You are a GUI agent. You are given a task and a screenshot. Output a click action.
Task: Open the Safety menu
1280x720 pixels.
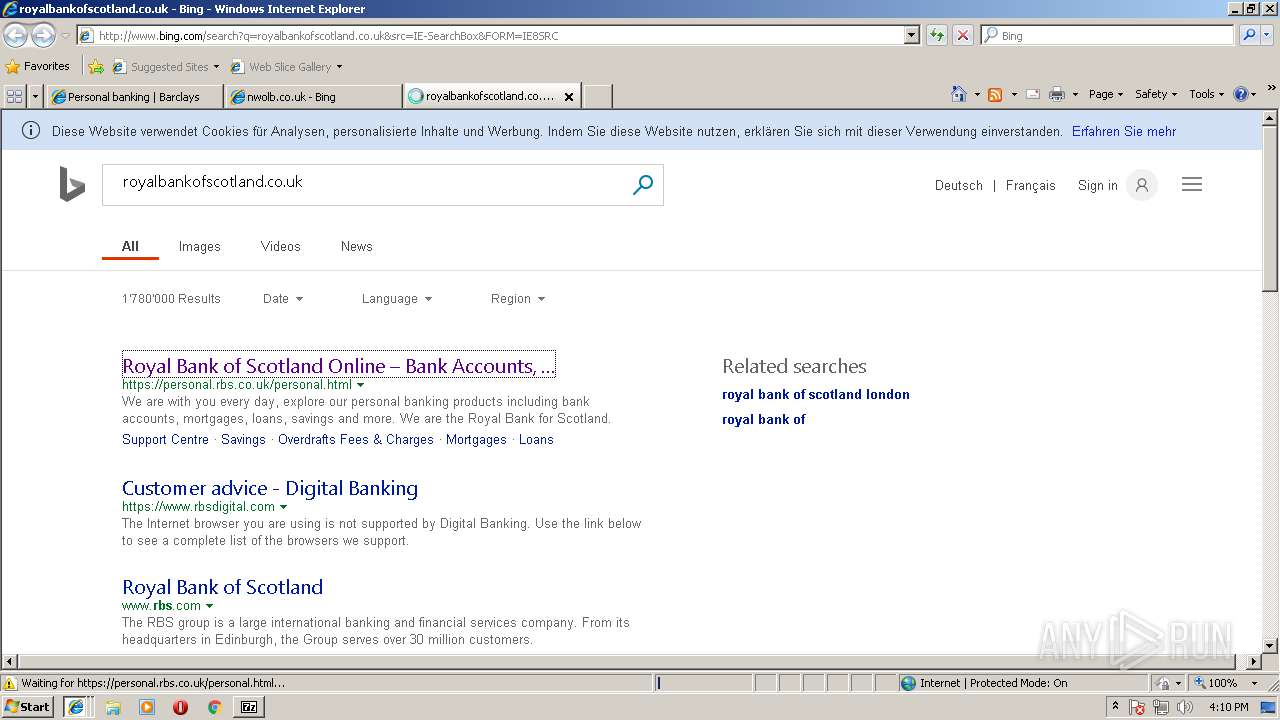[1156, 94]
